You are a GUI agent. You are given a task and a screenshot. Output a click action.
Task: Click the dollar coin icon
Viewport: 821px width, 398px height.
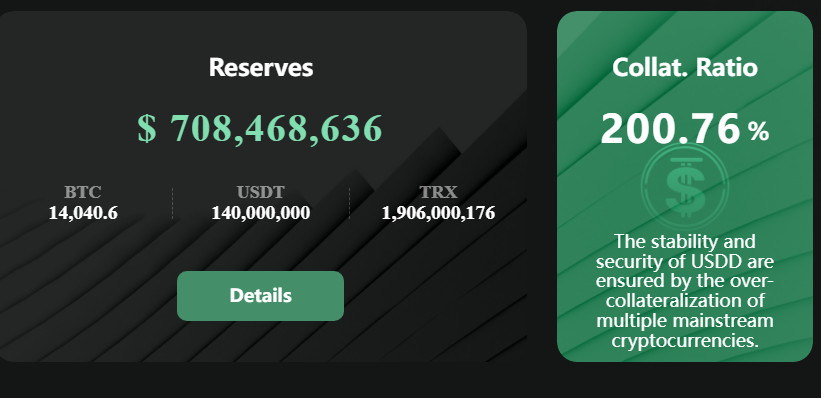pos(684,187)
